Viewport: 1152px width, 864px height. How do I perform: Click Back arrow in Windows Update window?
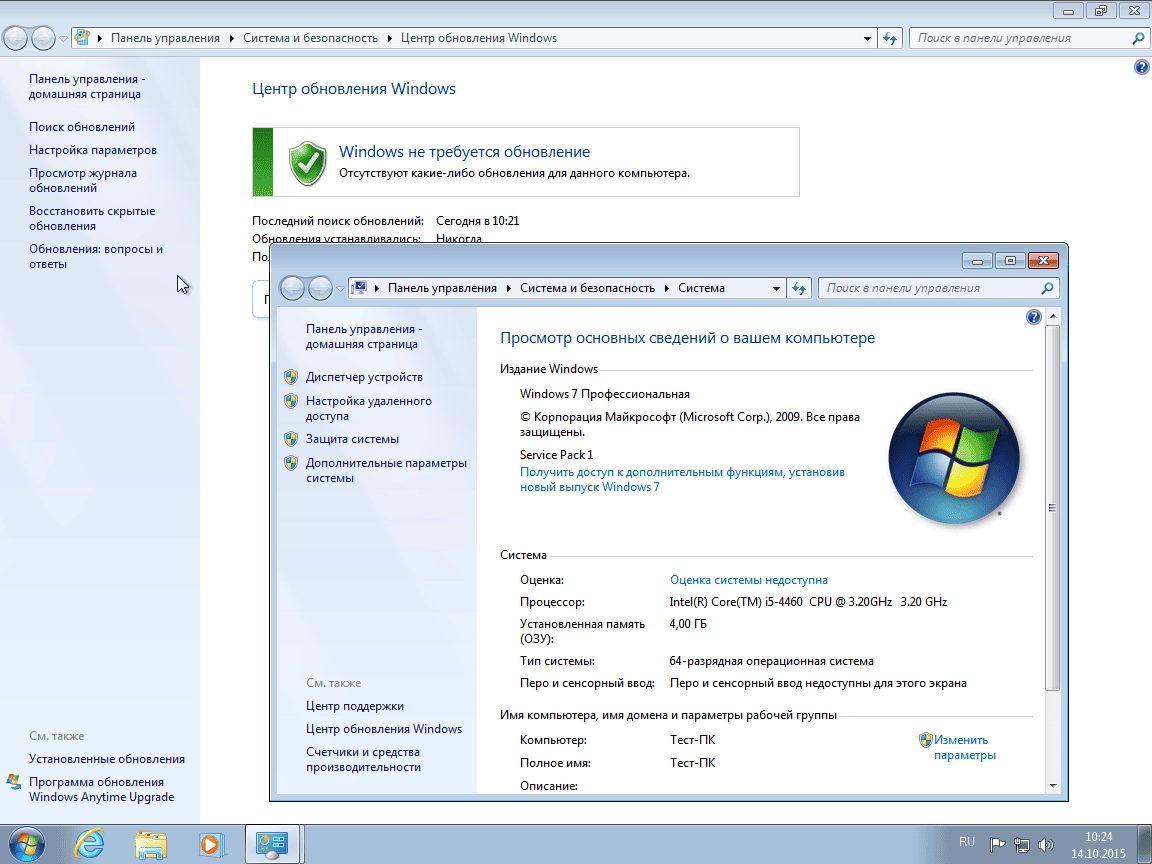pyautogui.click(x=16, y=38)
